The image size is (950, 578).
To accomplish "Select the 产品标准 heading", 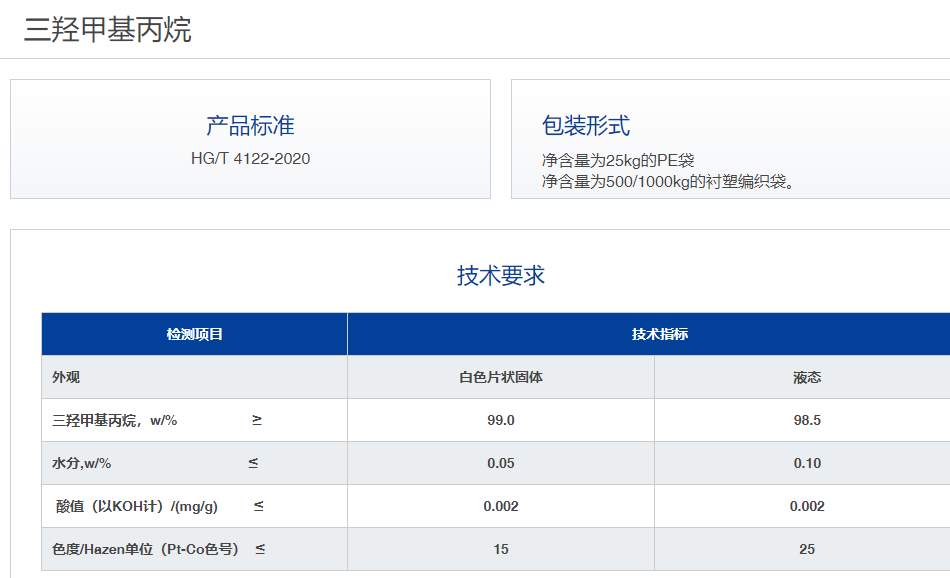I will click(x=250, y=126).
